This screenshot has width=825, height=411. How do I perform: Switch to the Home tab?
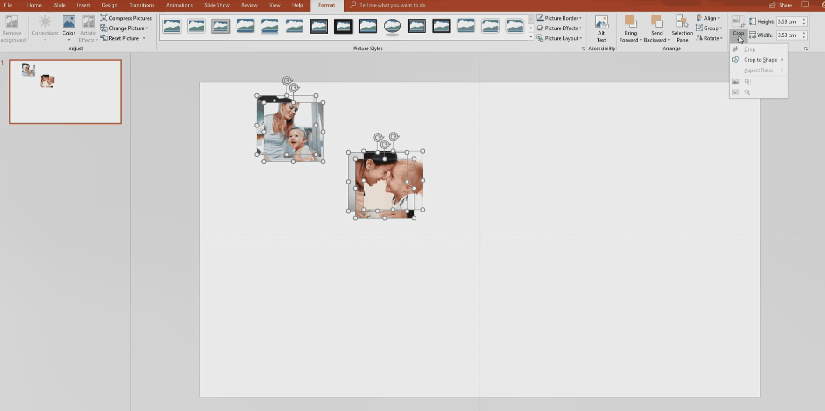(34, 5)
